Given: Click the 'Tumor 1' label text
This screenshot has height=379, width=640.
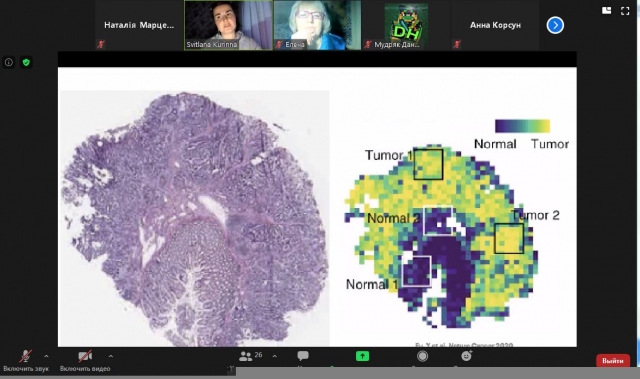Looking at the screenshot, I should (x=389, y=155).
